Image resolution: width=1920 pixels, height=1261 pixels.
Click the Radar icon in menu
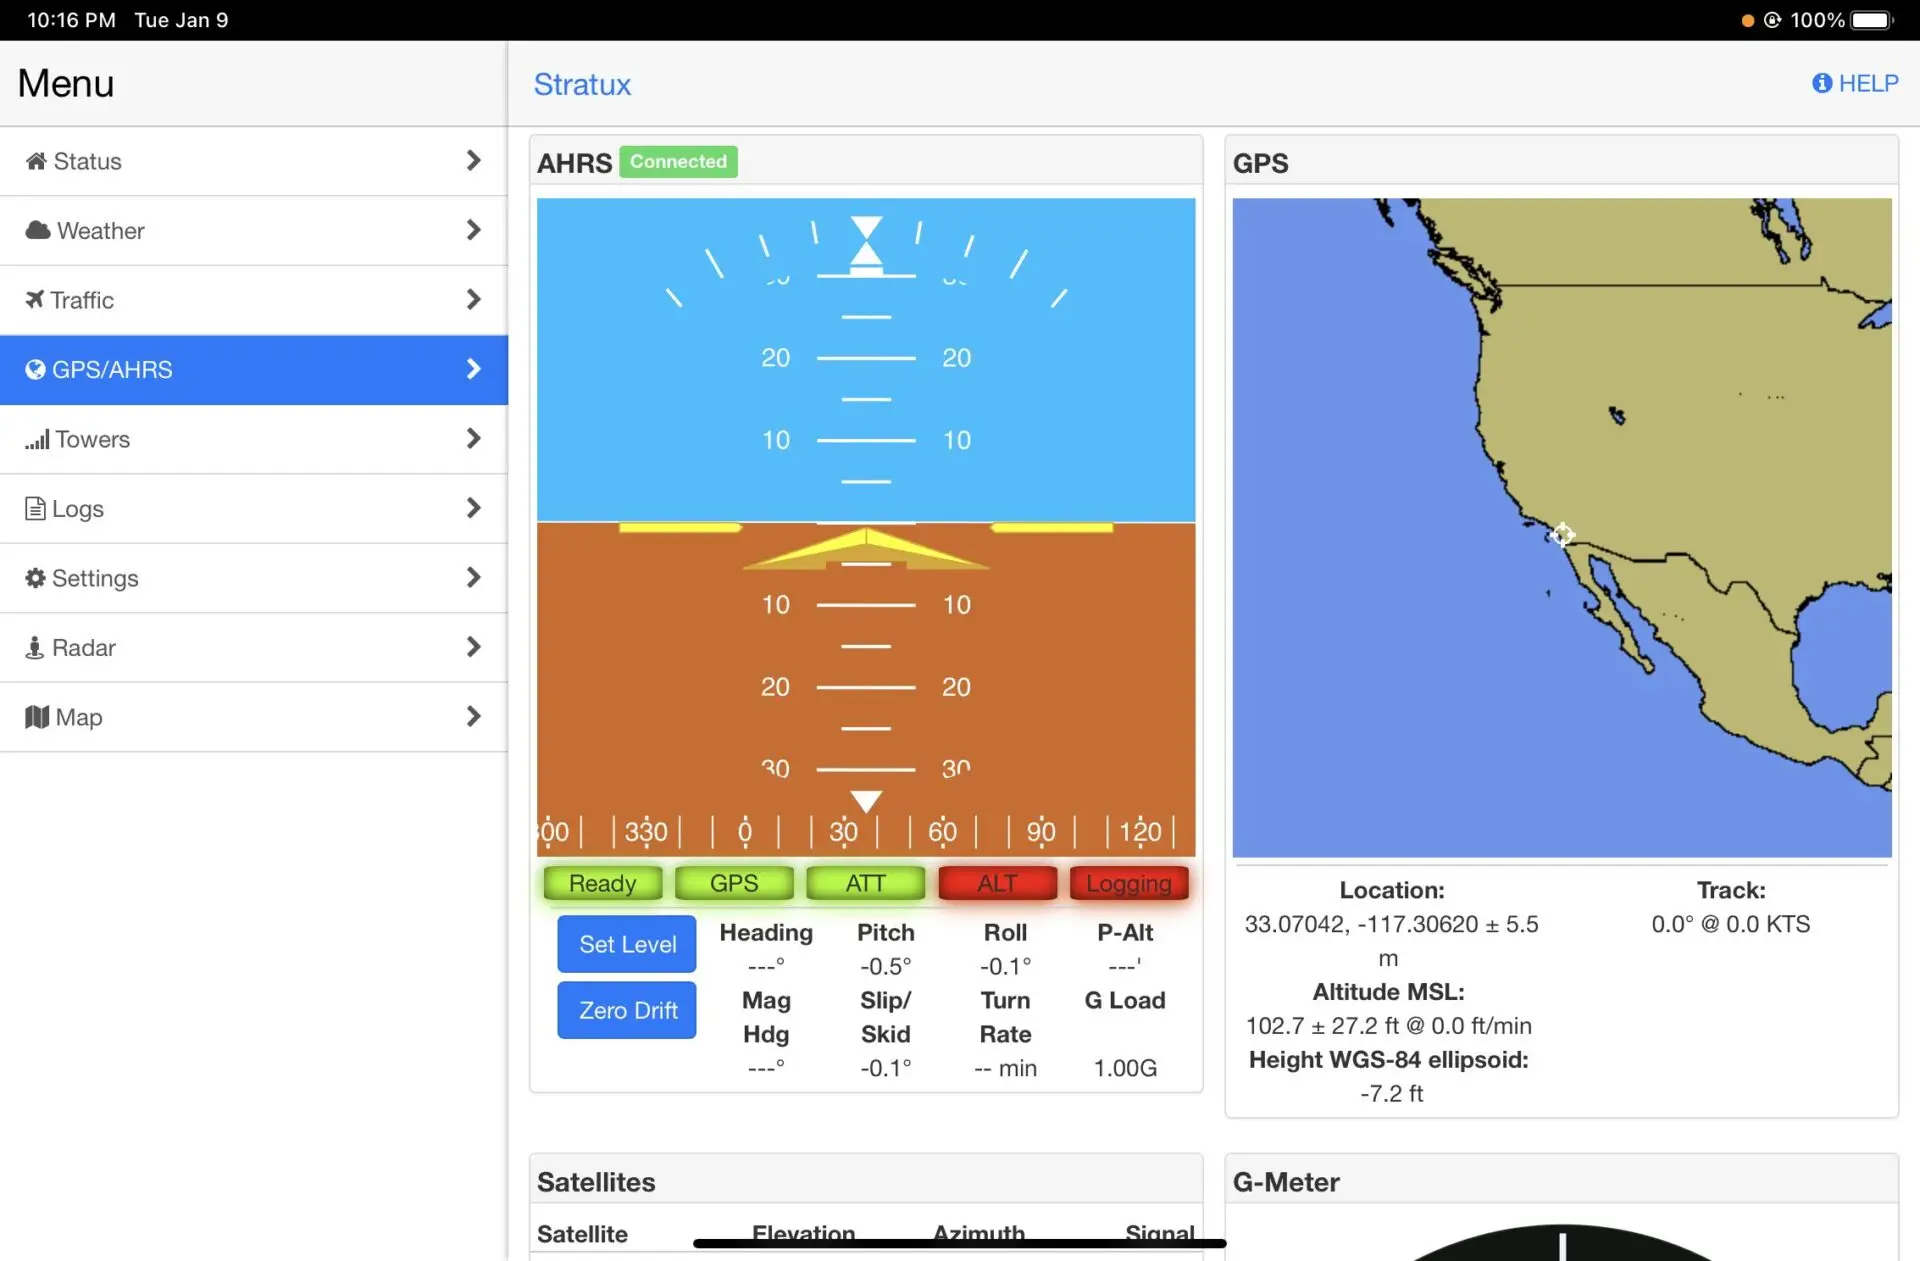point(35,647)
